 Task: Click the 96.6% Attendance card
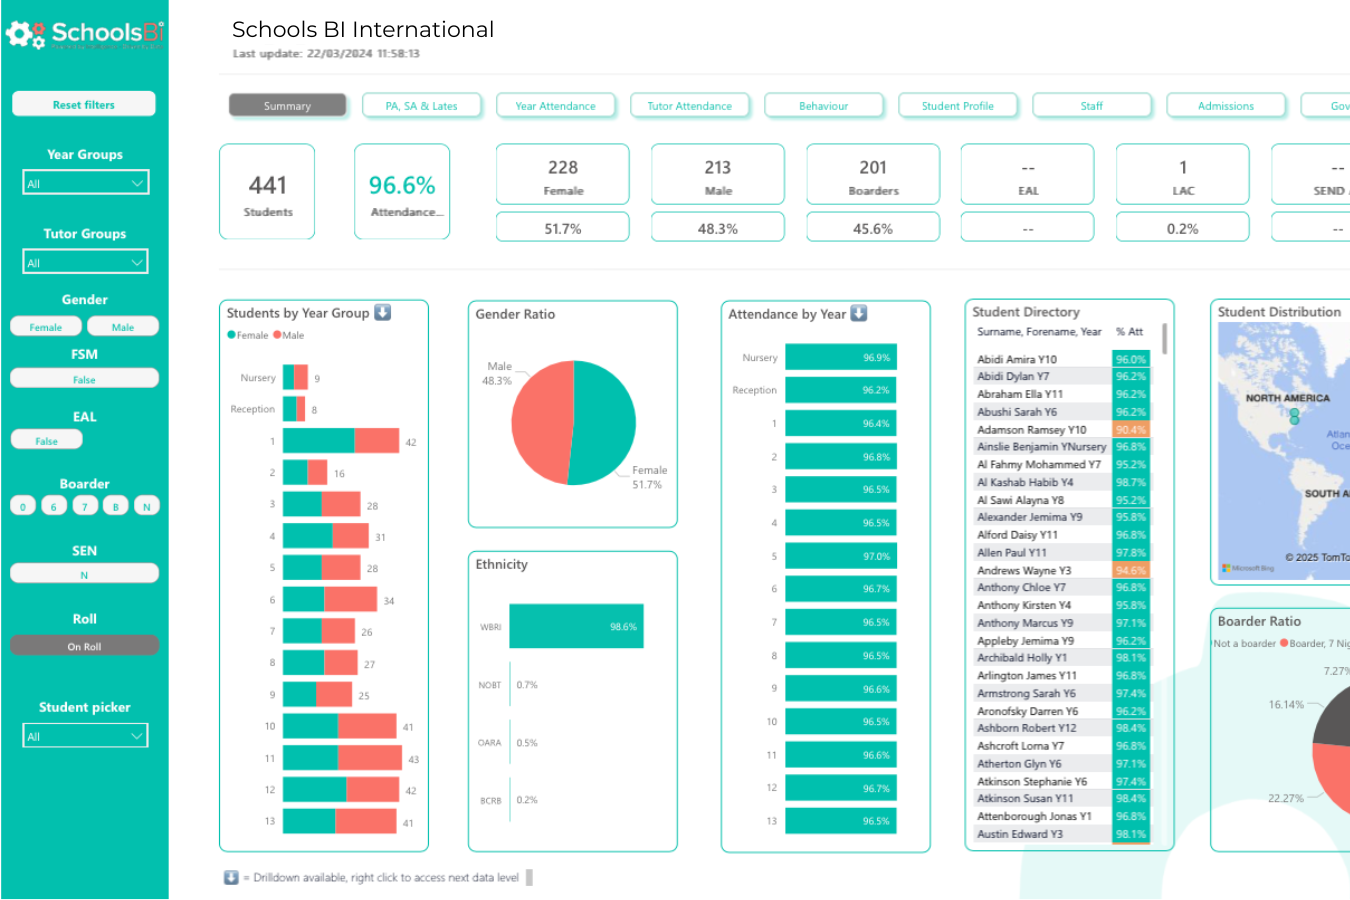[x=402, y=192]
